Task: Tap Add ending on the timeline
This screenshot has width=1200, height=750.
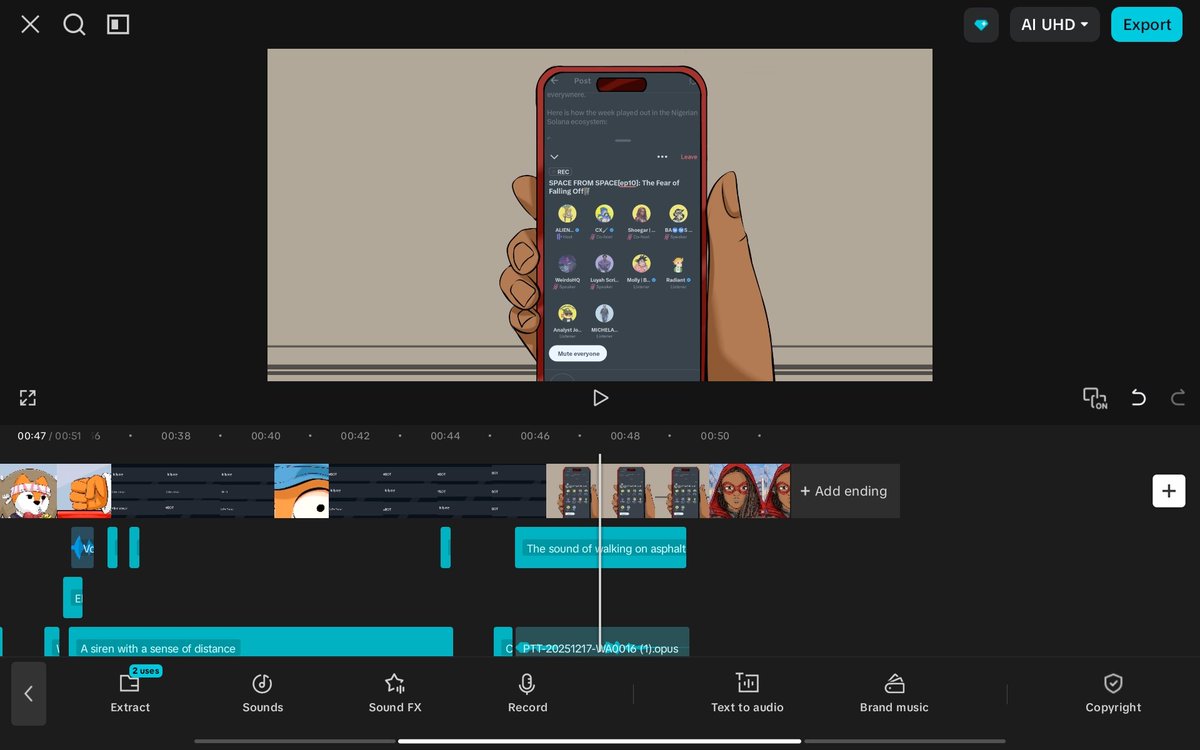Action: click(844, 491)
